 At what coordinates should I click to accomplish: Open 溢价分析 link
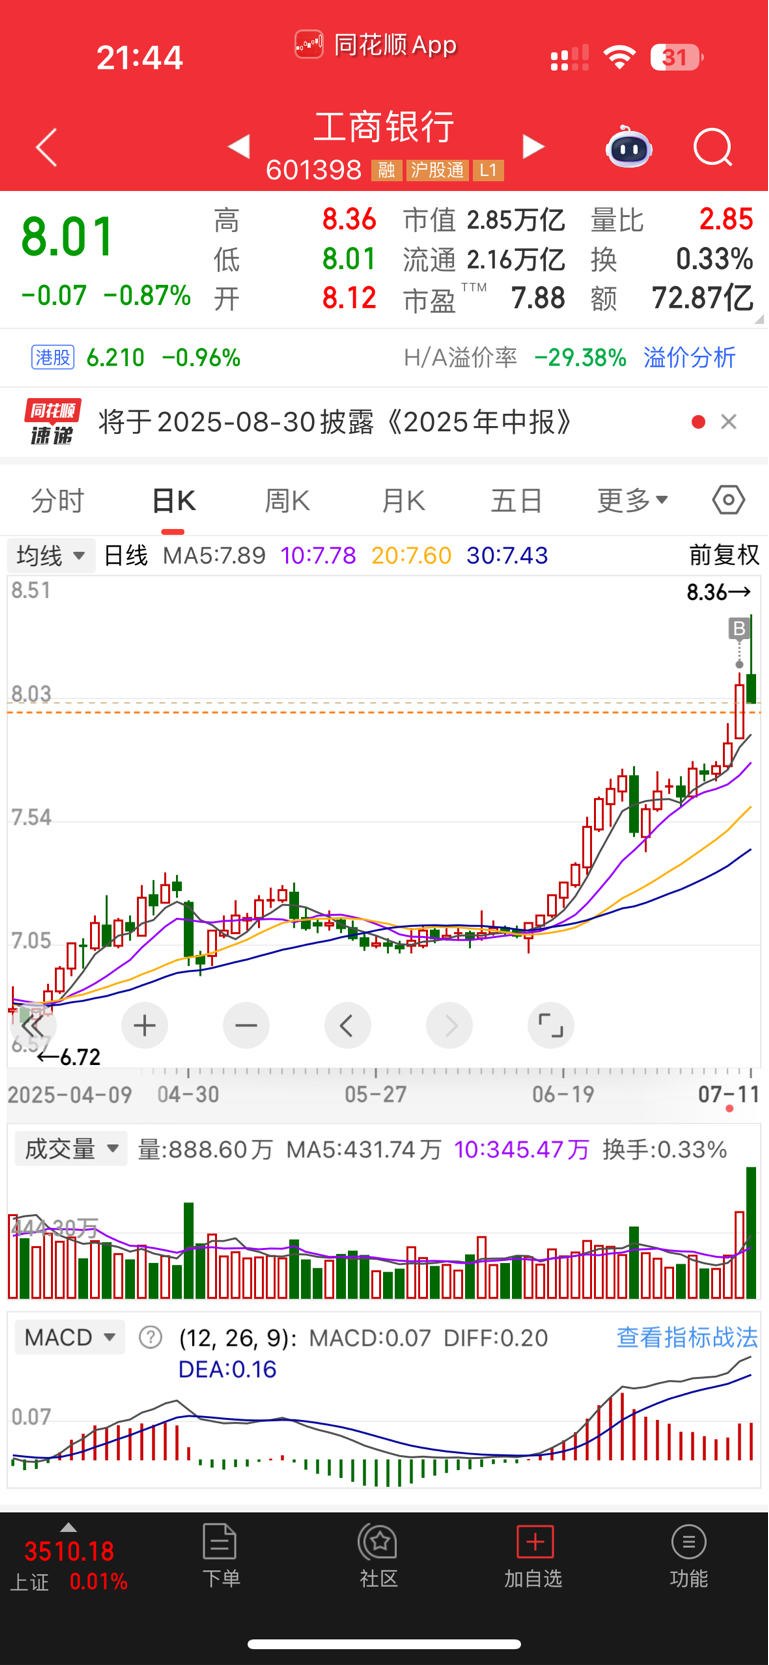(x=689, y=357)
